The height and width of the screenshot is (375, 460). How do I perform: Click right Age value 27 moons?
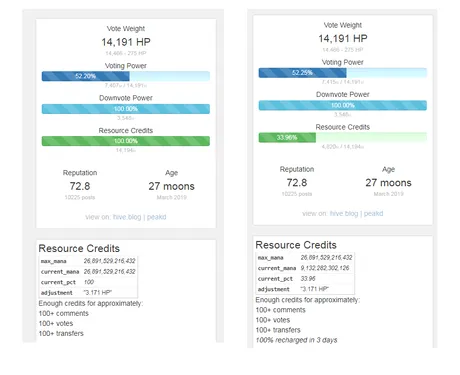click(388, 183)
